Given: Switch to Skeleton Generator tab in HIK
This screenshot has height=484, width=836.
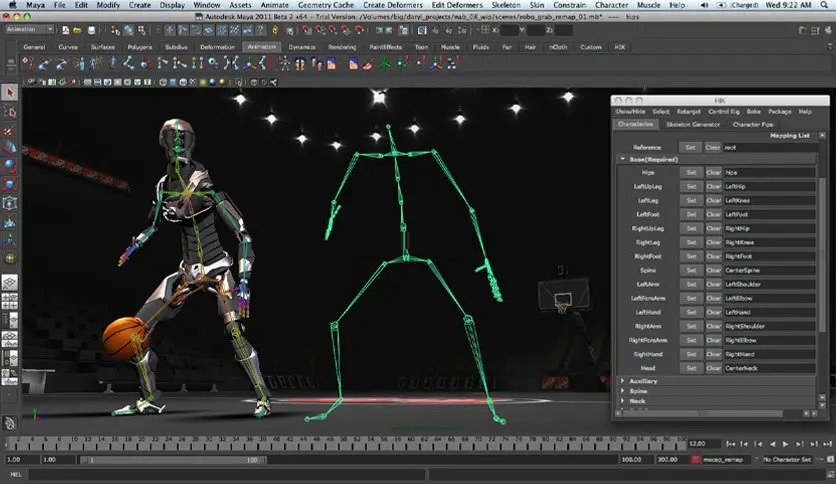Looking at the screenshot, I should (693, 124).
